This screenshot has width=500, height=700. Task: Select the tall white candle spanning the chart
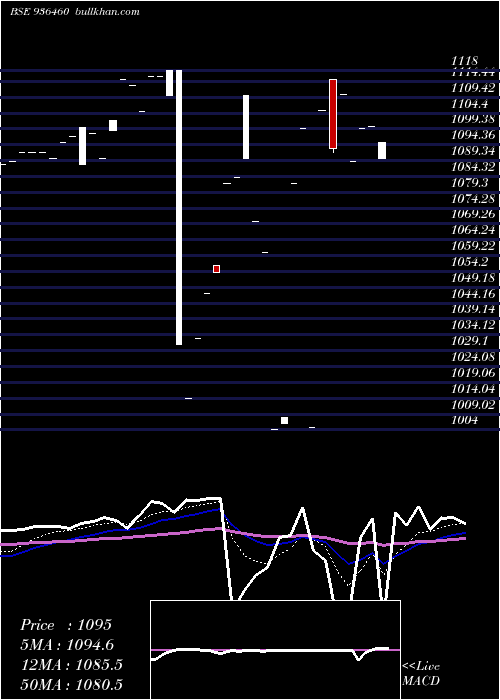[x=179, y=207]
